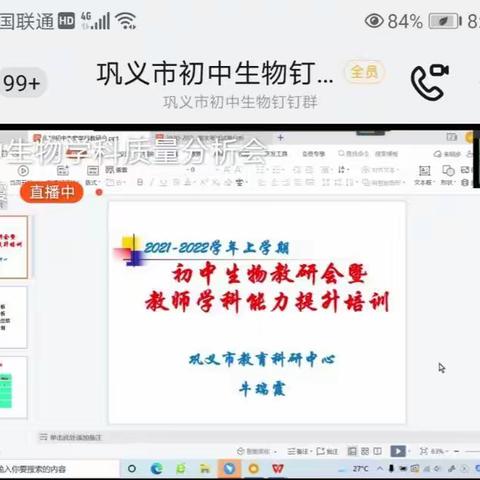Open the 巩义市初中生物钉钉群 group title

point(215,74)
